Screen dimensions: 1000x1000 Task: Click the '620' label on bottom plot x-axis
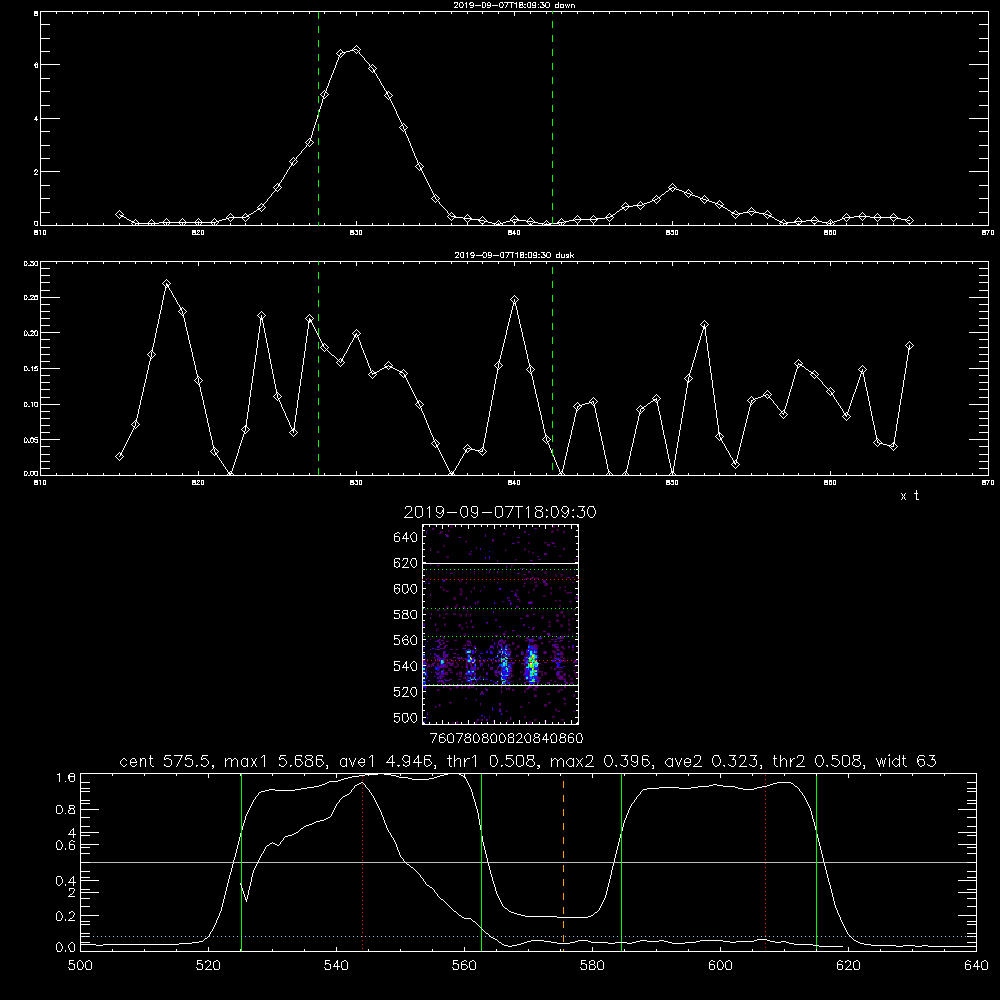click(848, 965)
